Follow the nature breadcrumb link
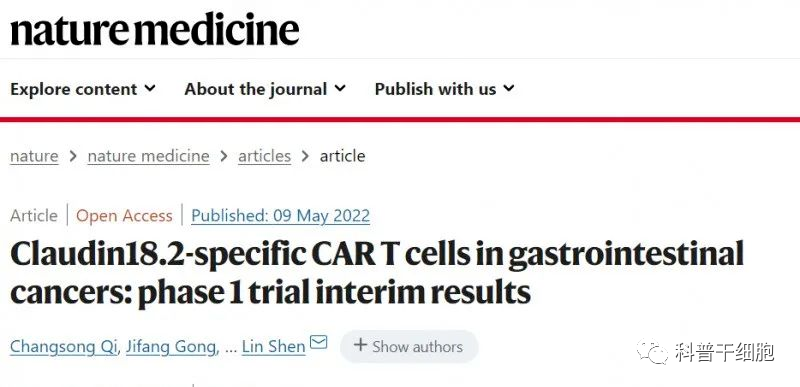 (x=34, y=156)
